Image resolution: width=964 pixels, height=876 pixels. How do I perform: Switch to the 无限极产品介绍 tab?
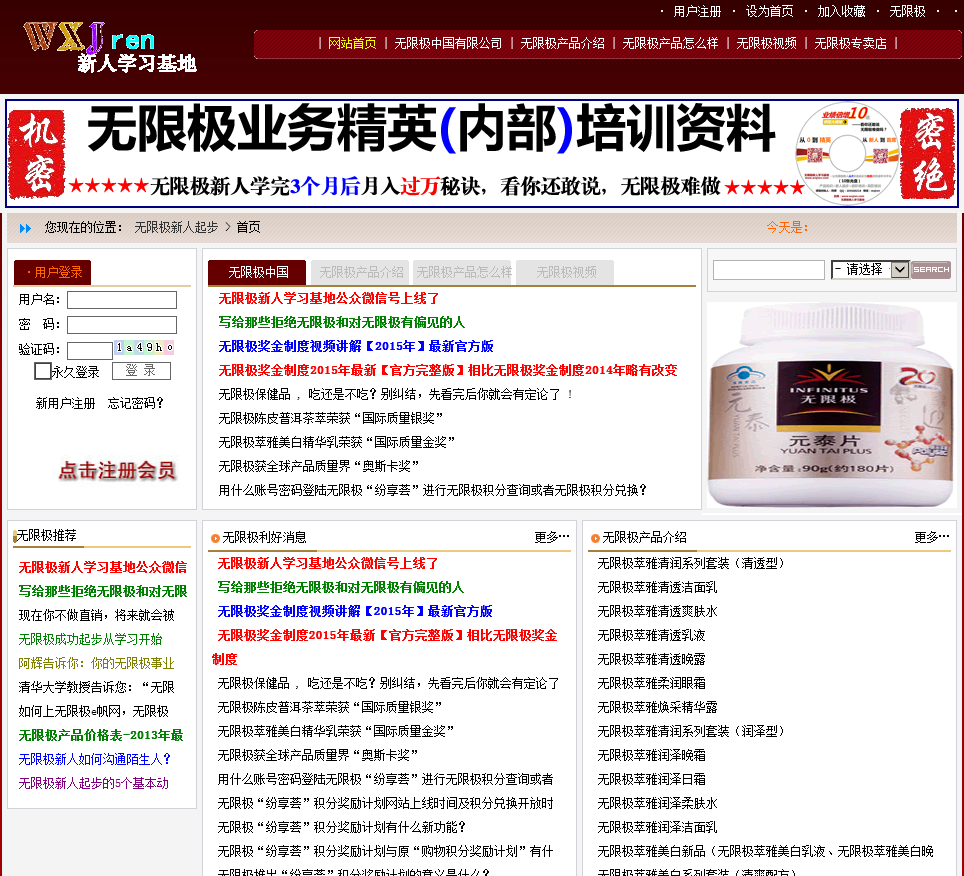(x=361, y=272)
